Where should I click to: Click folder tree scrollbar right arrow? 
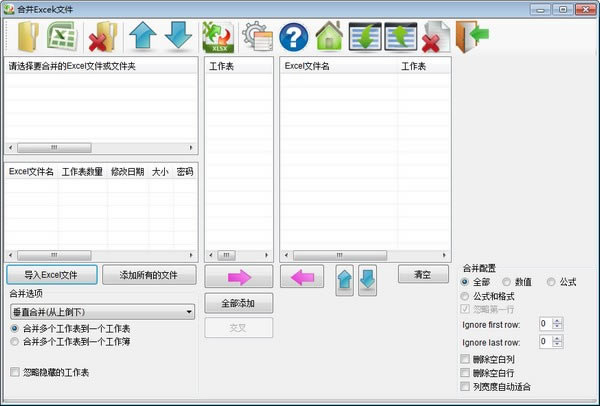(191, 148)
